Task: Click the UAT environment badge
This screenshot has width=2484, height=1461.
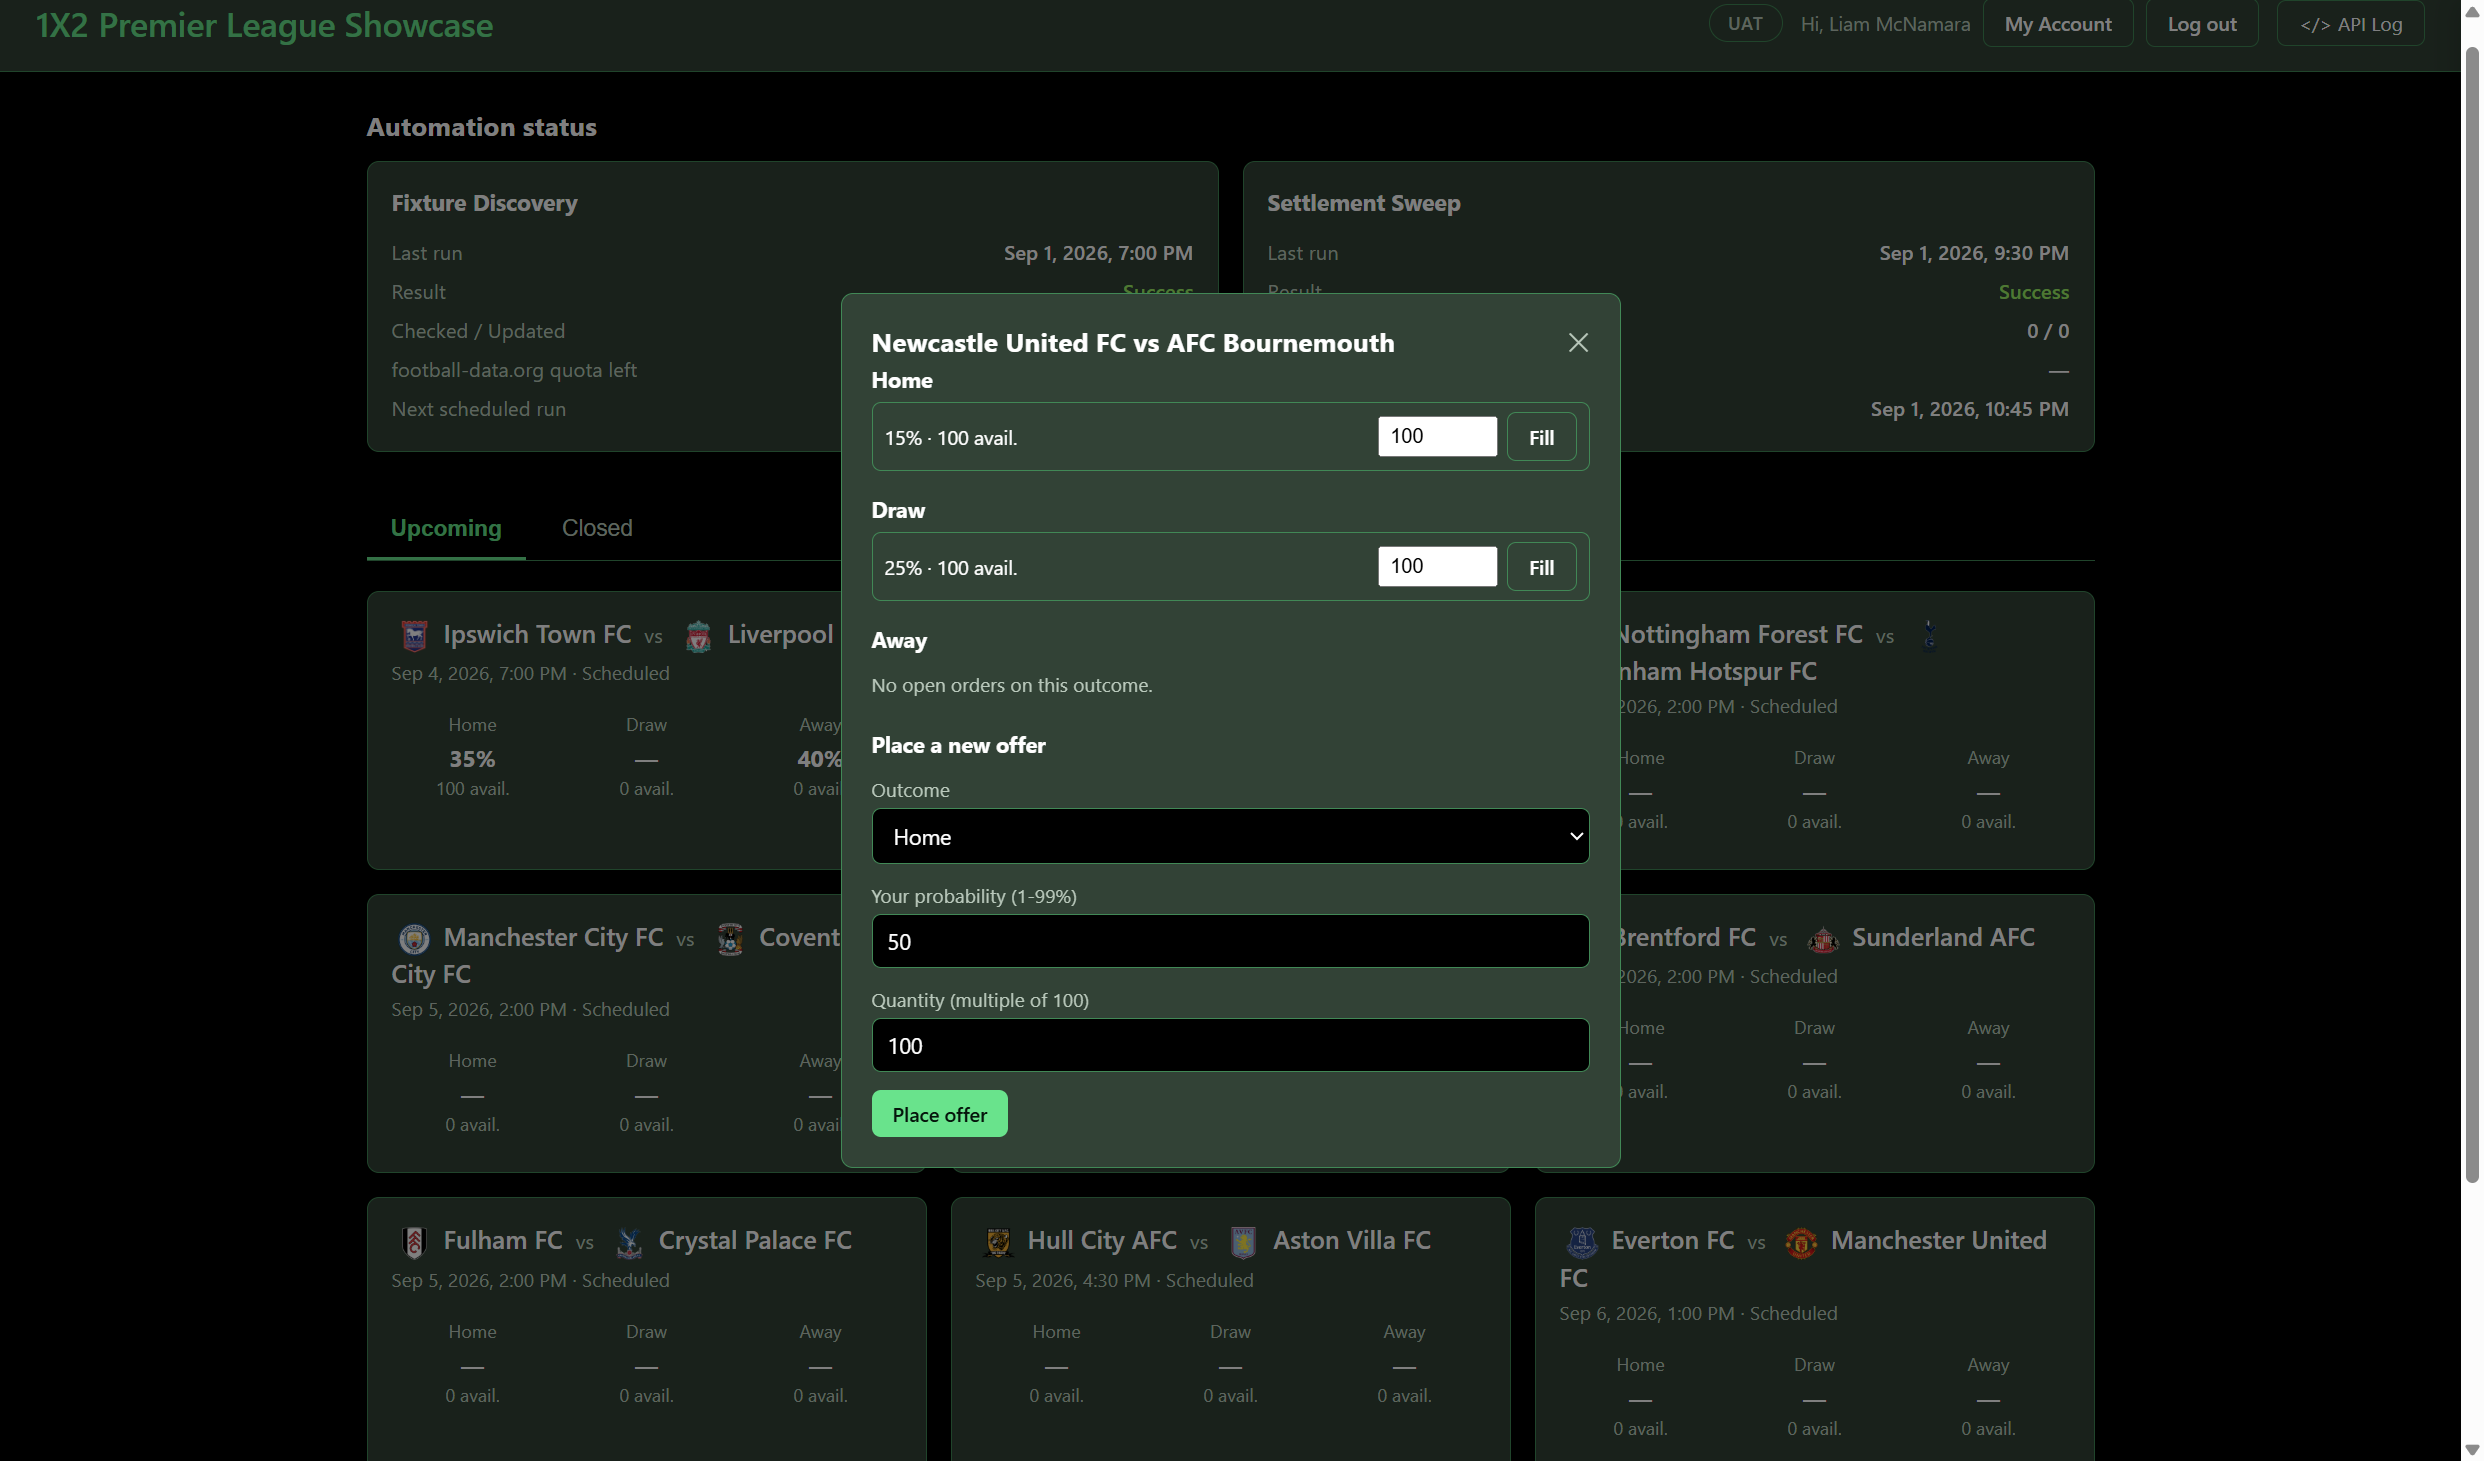Action: tap(1745, 24)
